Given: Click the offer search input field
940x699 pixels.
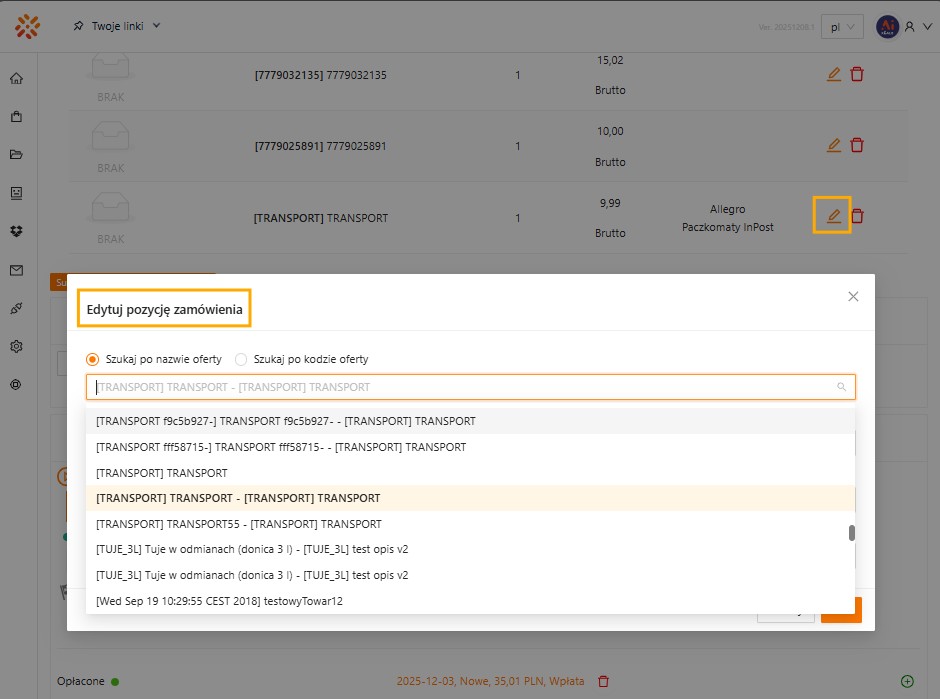Looking at the screenshot, I should tap(460, 387).
